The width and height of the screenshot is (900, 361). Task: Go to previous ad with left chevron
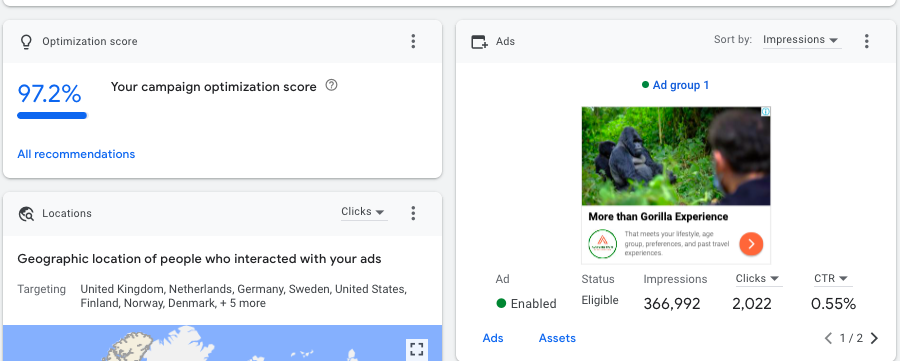[x=828, y=338]
